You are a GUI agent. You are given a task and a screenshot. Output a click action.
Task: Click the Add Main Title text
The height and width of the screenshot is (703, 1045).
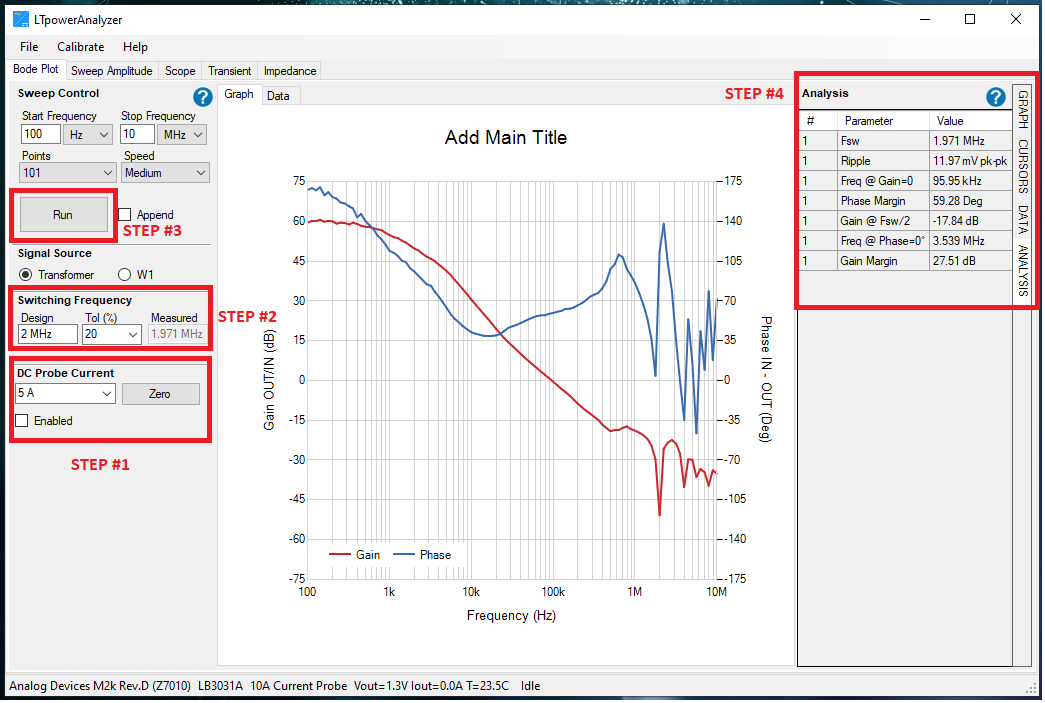point(505,138)
